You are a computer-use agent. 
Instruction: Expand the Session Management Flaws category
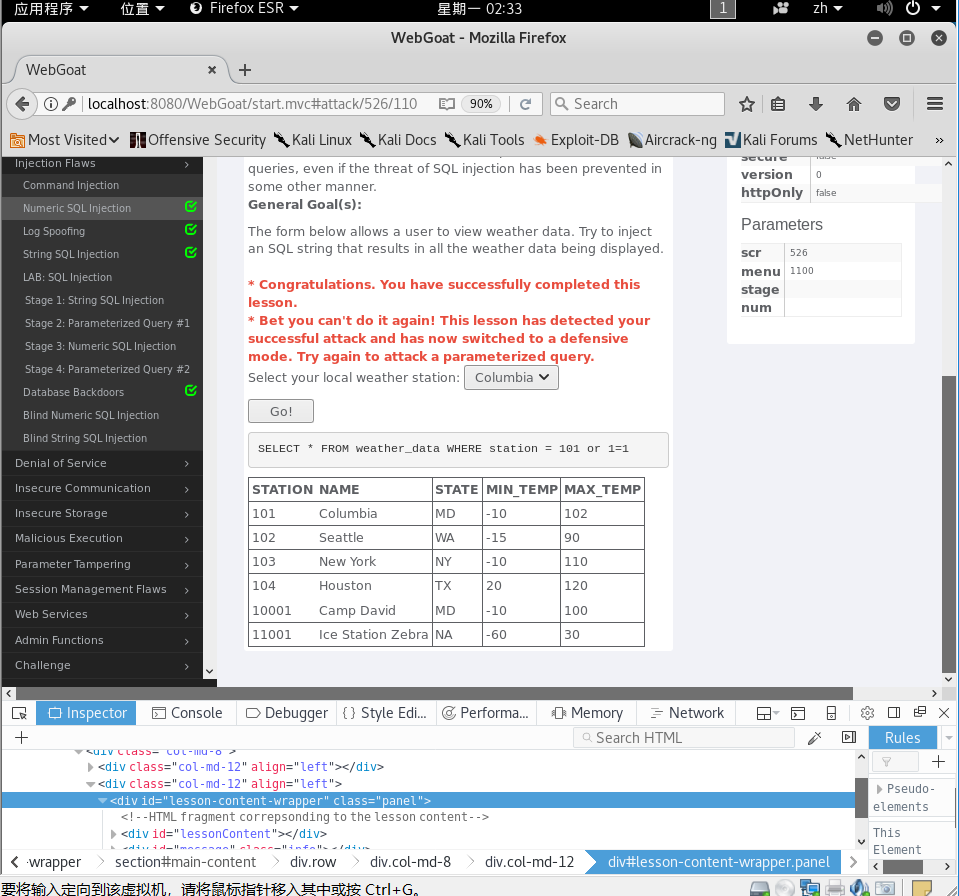click(102, 589)
